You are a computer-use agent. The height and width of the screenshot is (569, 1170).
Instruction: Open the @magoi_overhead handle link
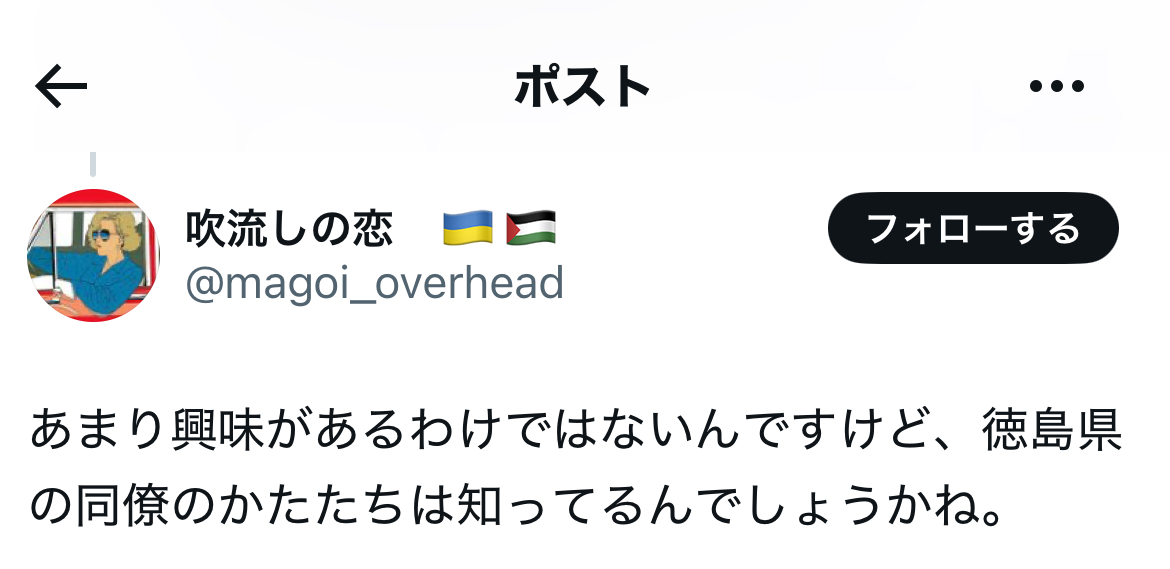point(375,284)
